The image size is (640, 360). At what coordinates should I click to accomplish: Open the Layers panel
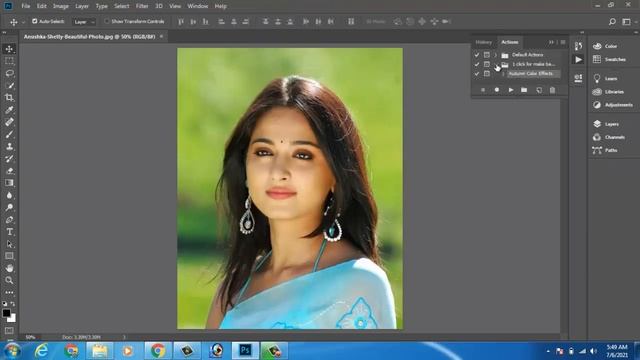point(607,124)
